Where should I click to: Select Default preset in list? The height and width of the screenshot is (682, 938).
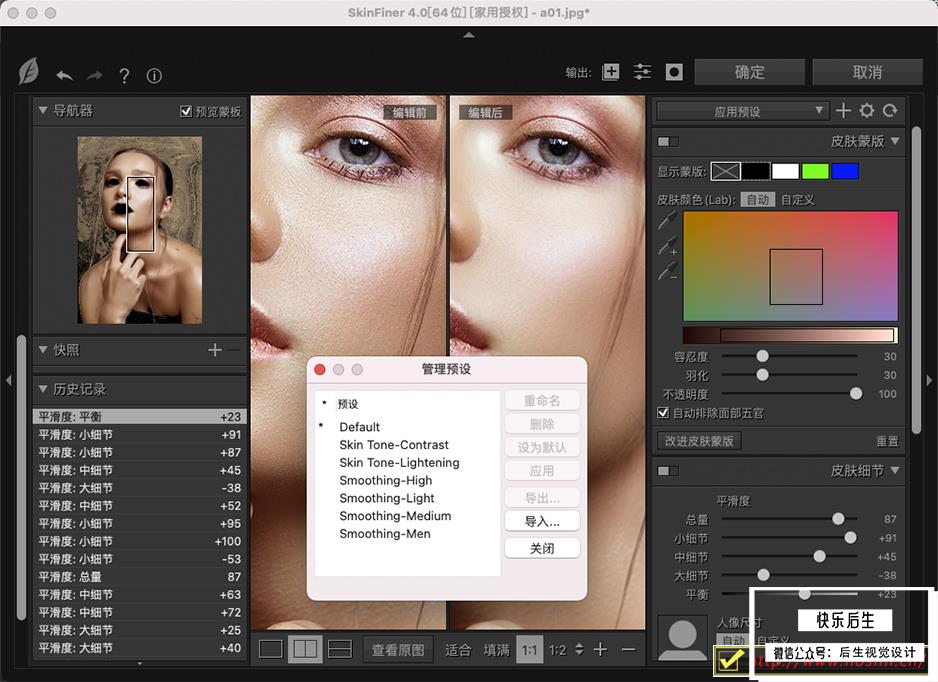[x=360, y=427]
